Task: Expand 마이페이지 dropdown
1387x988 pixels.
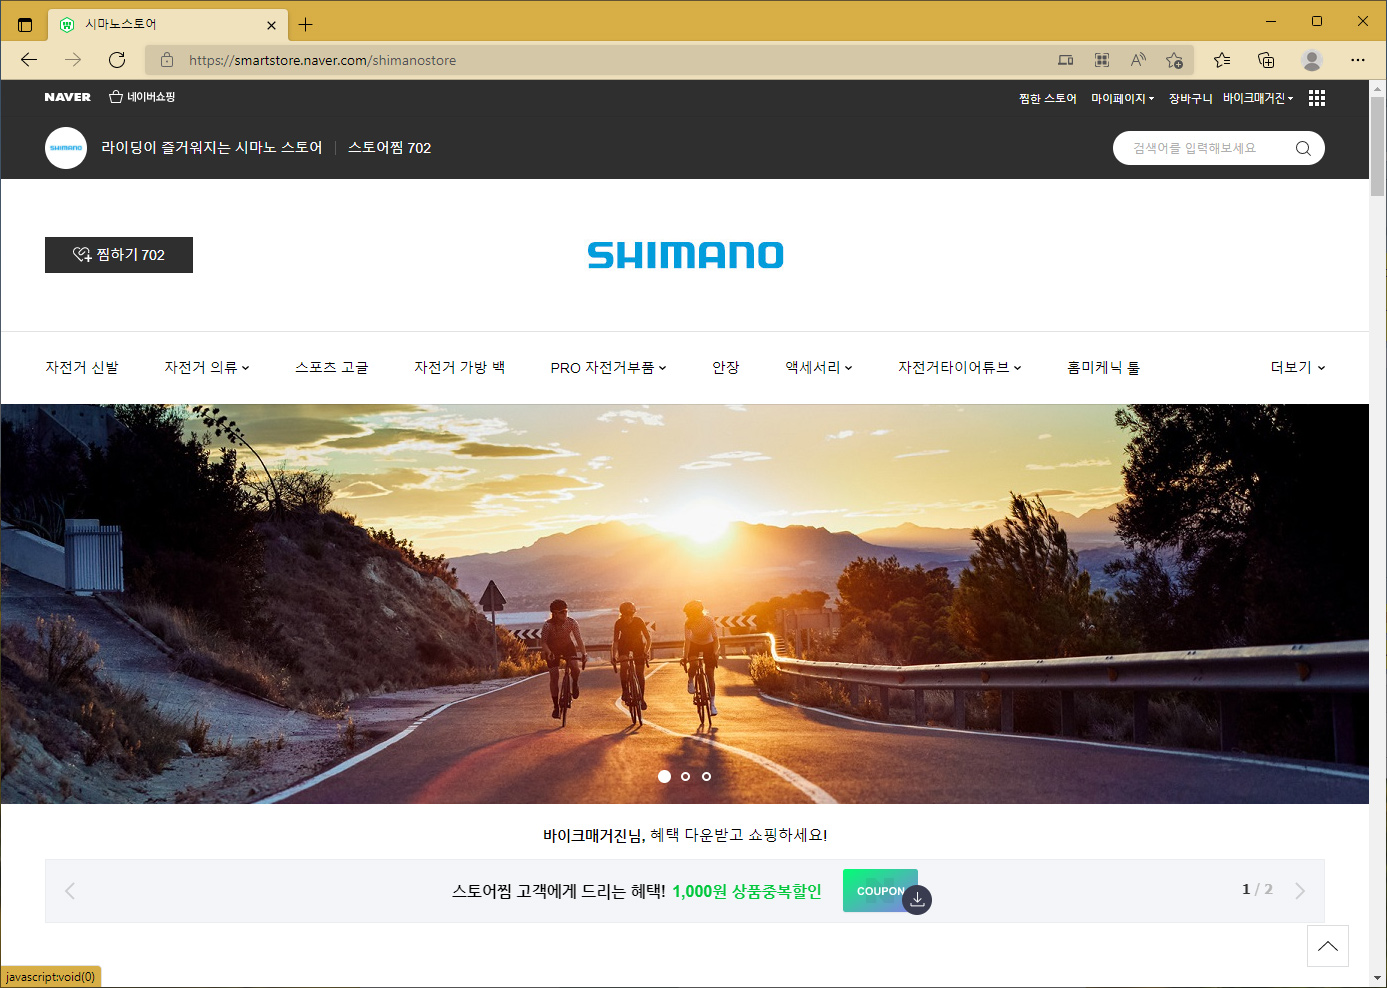Action: coord(1122,98)
